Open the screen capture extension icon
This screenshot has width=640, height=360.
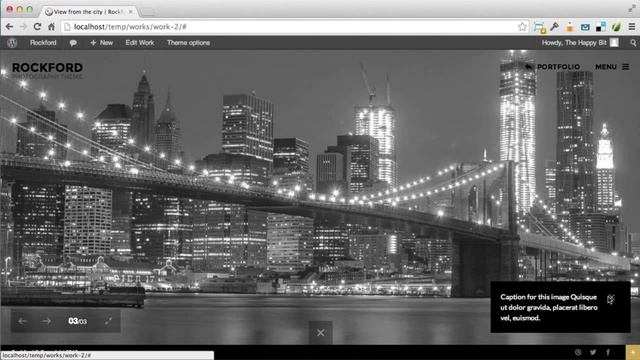coord(540,27)
